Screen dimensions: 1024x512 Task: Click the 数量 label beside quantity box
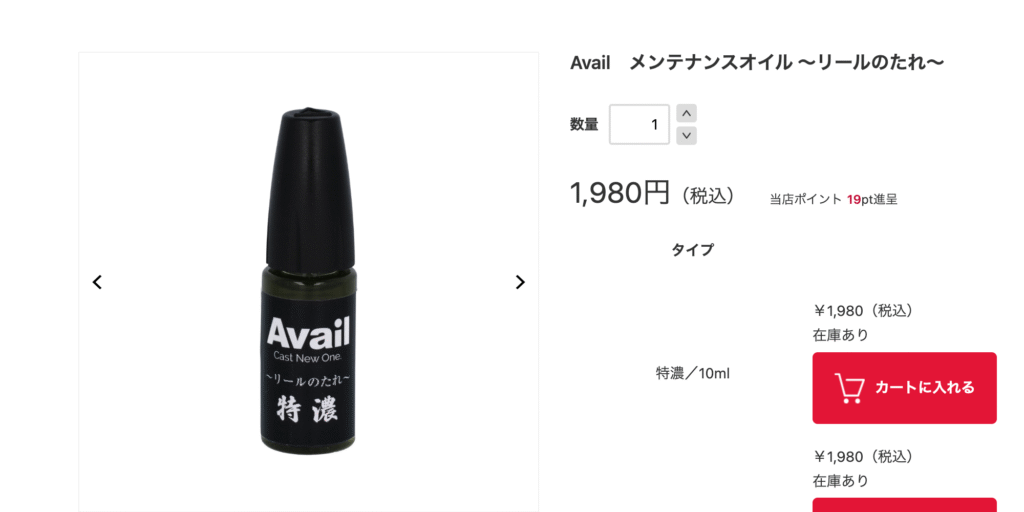coord(584,125)
